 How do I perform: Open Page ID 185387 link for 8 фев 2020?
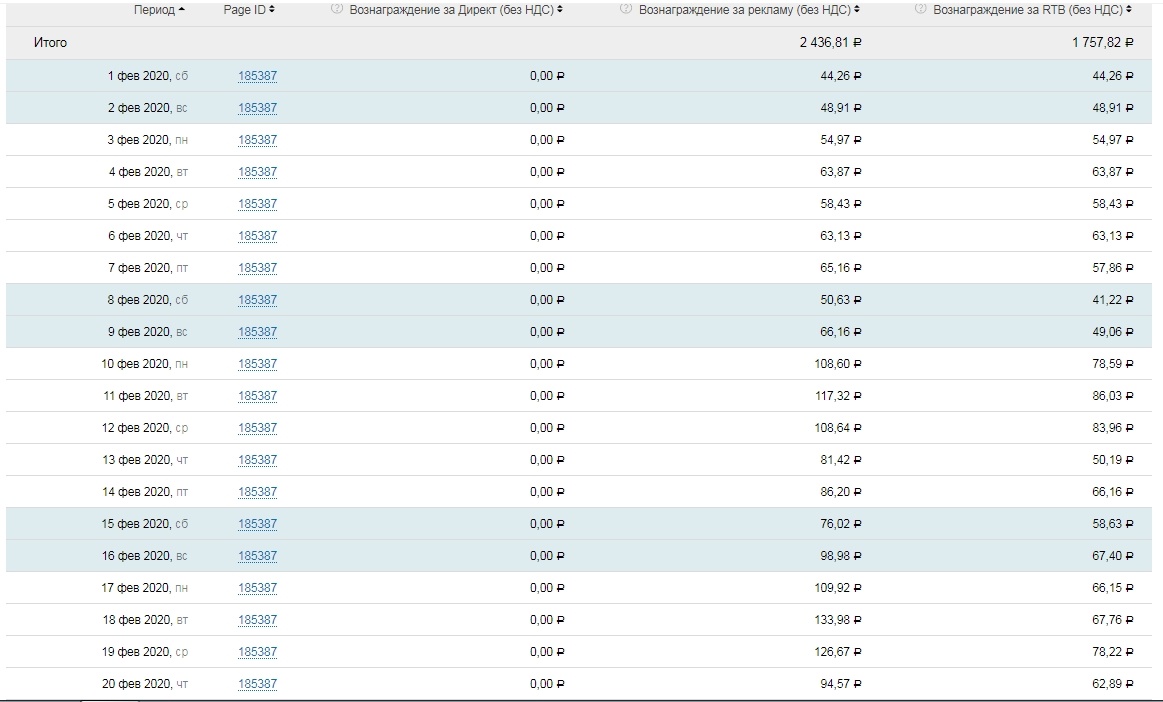click(x=257, y=300)
